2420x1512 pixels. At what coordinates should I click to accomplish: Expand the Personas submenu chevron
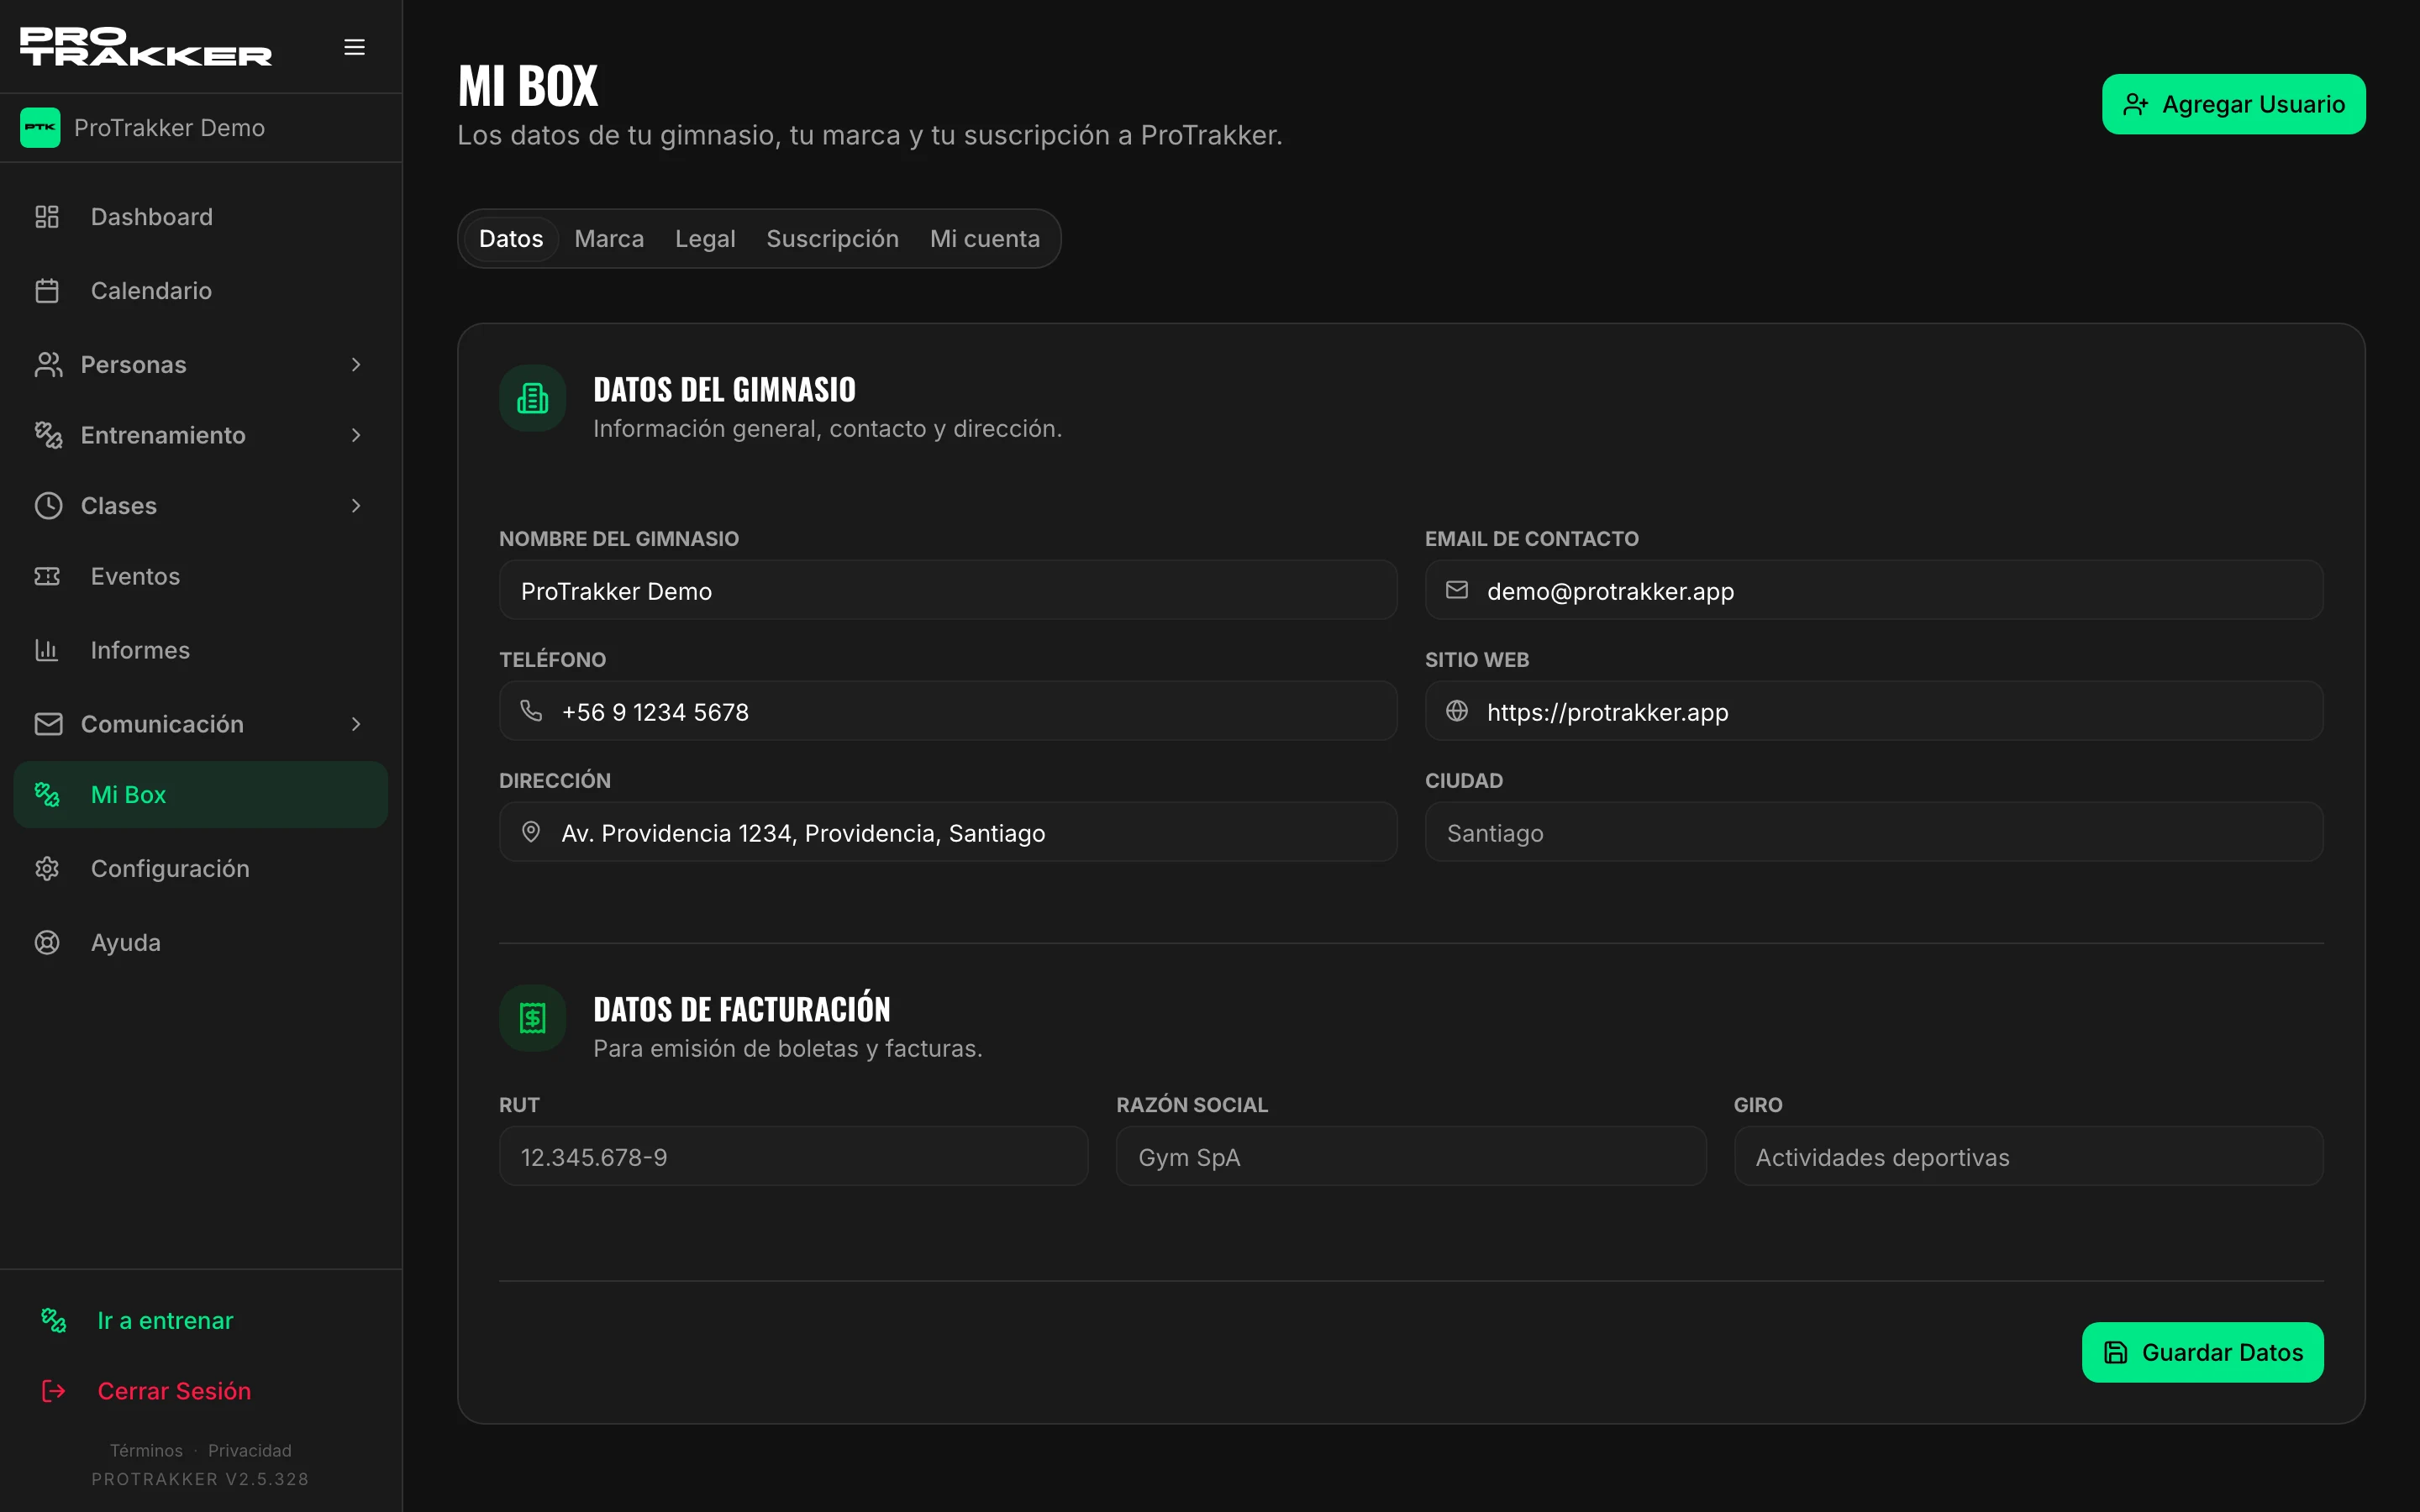(x=356, y=365)
